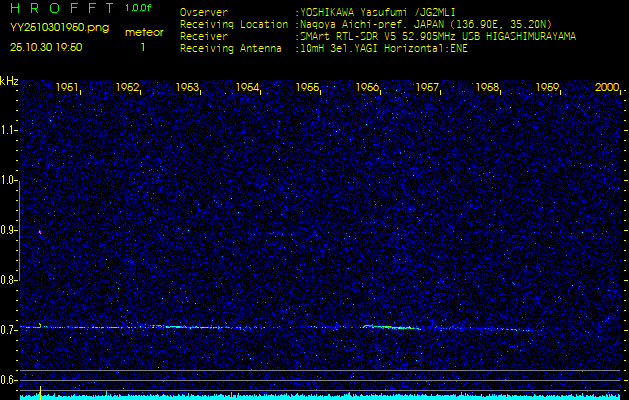Click the 0.9 kHz frequency label
This screenshot has height=400, width=629.
[x=9, y=230]
